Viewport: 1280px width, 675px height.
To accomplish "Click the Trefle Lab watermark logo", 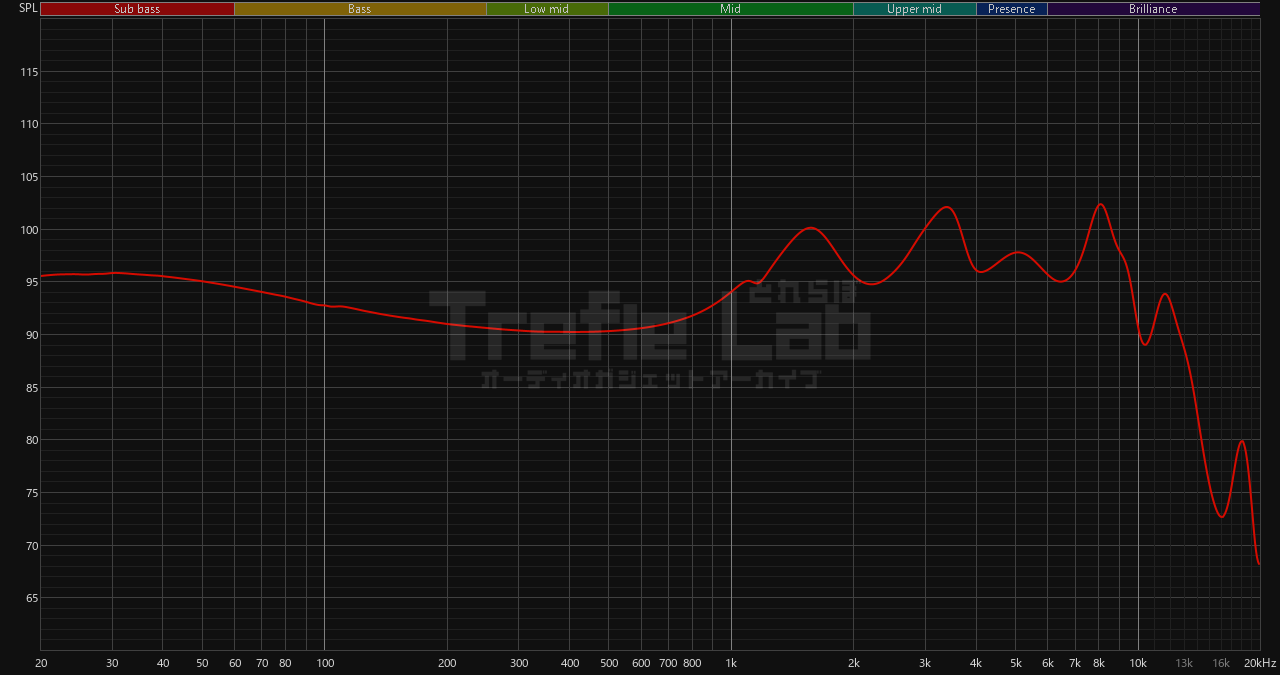I will click(x=649, y=325).
